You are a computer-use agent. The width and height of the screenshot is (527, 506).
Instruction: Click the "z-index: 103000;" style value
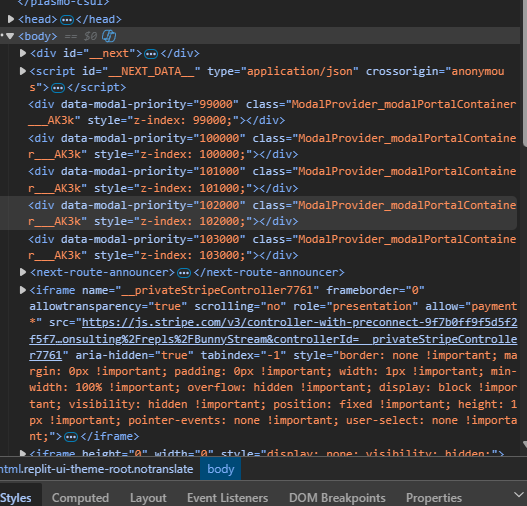pos(193,255)
